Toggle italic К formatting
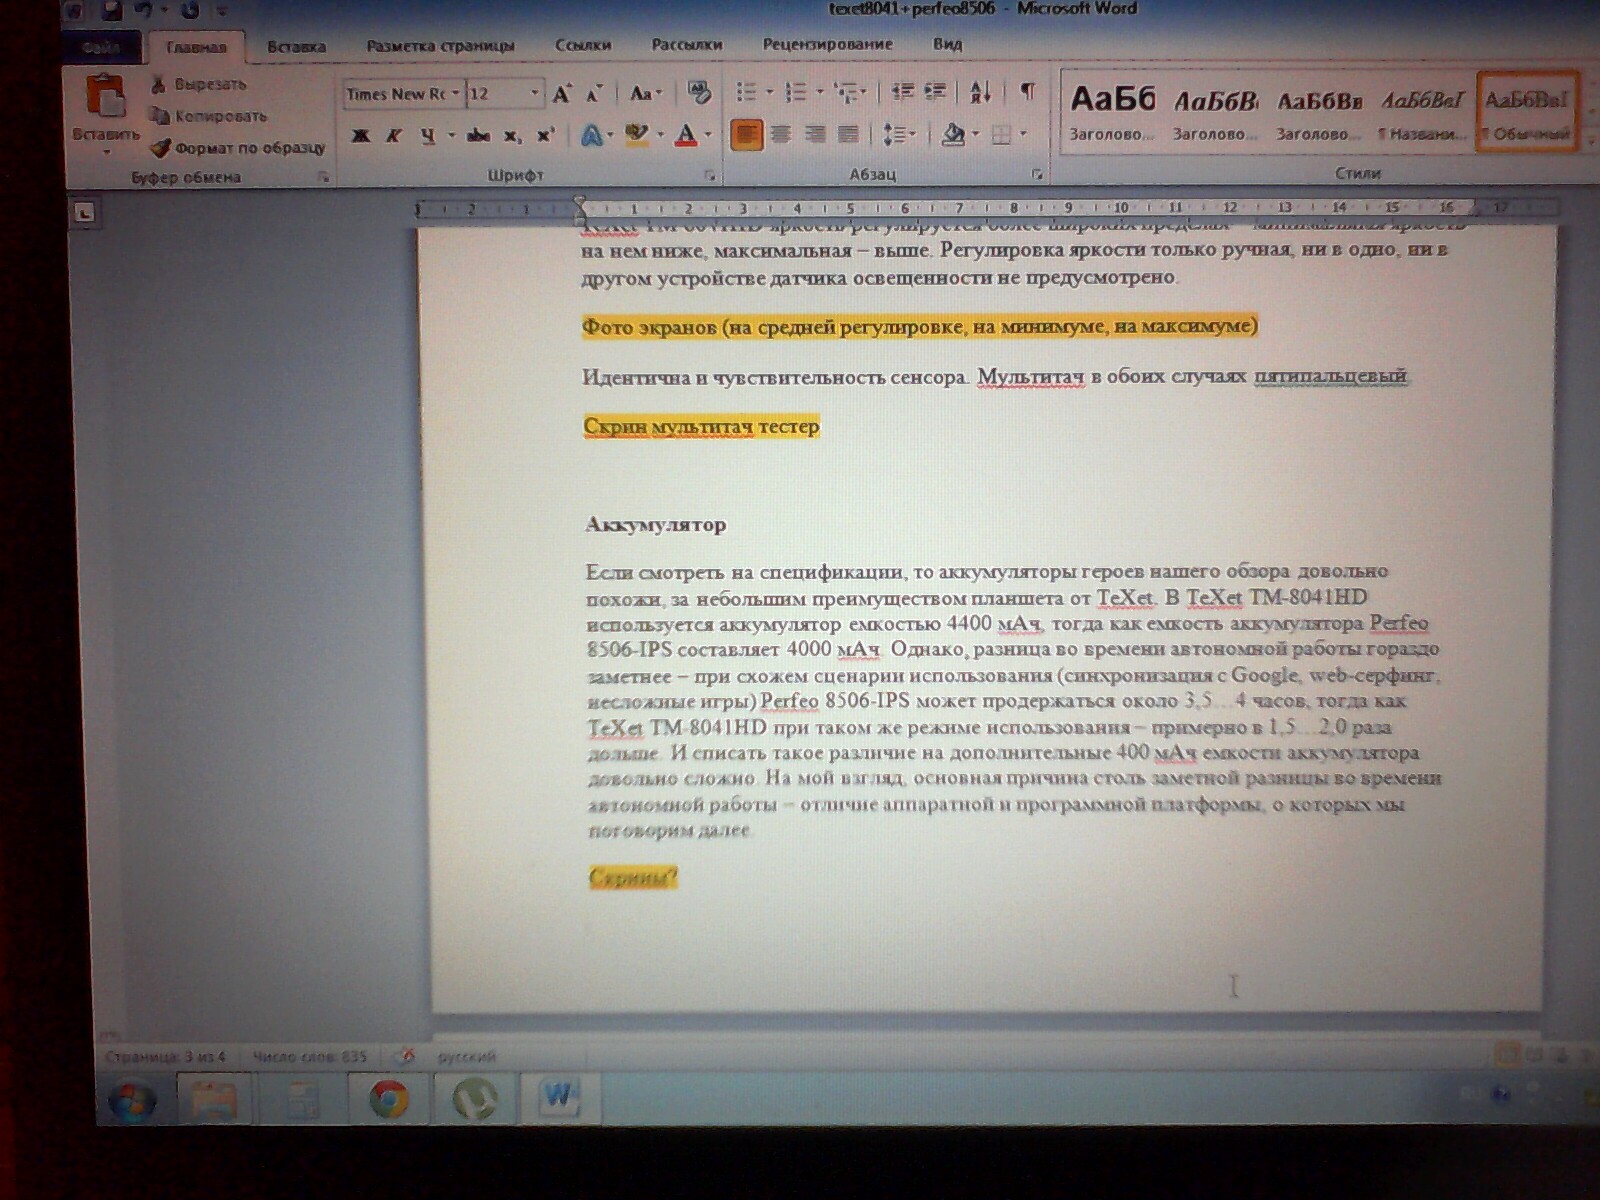 tap(394, 135)
